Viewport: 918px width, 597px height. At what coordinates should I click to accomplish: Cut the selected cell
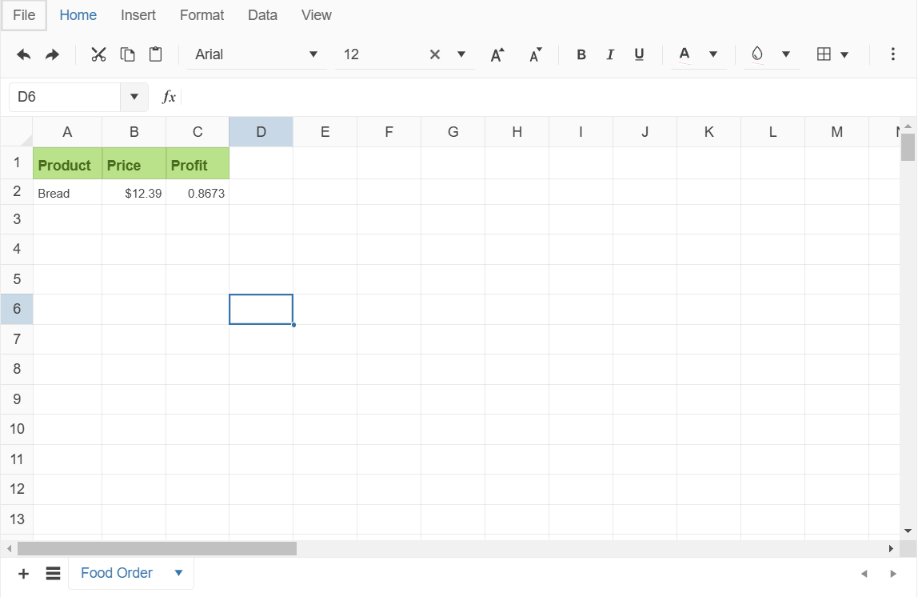coord(98,55)
